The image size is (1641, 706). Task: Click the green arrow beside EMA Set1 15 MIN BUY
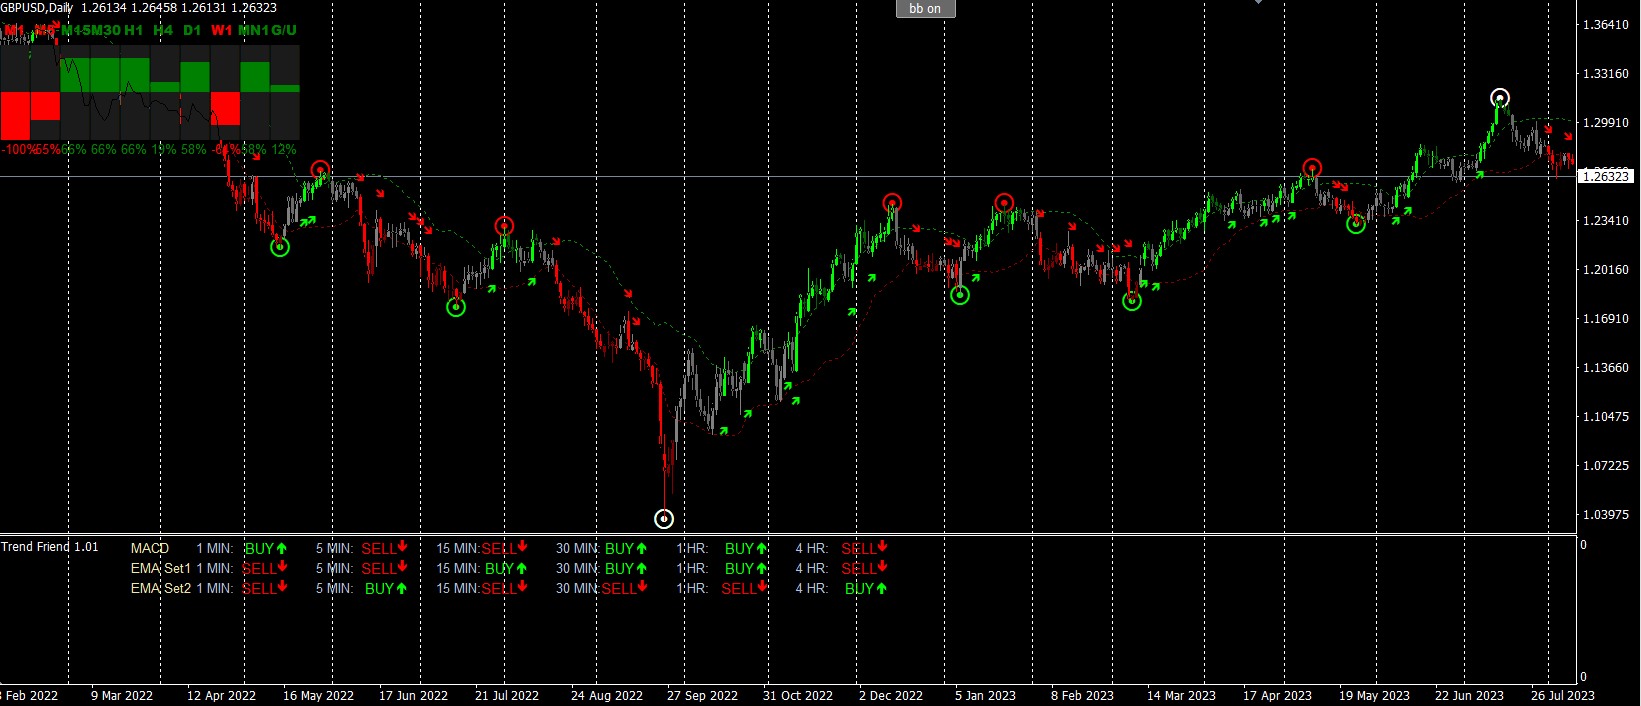tap(521, 568)
